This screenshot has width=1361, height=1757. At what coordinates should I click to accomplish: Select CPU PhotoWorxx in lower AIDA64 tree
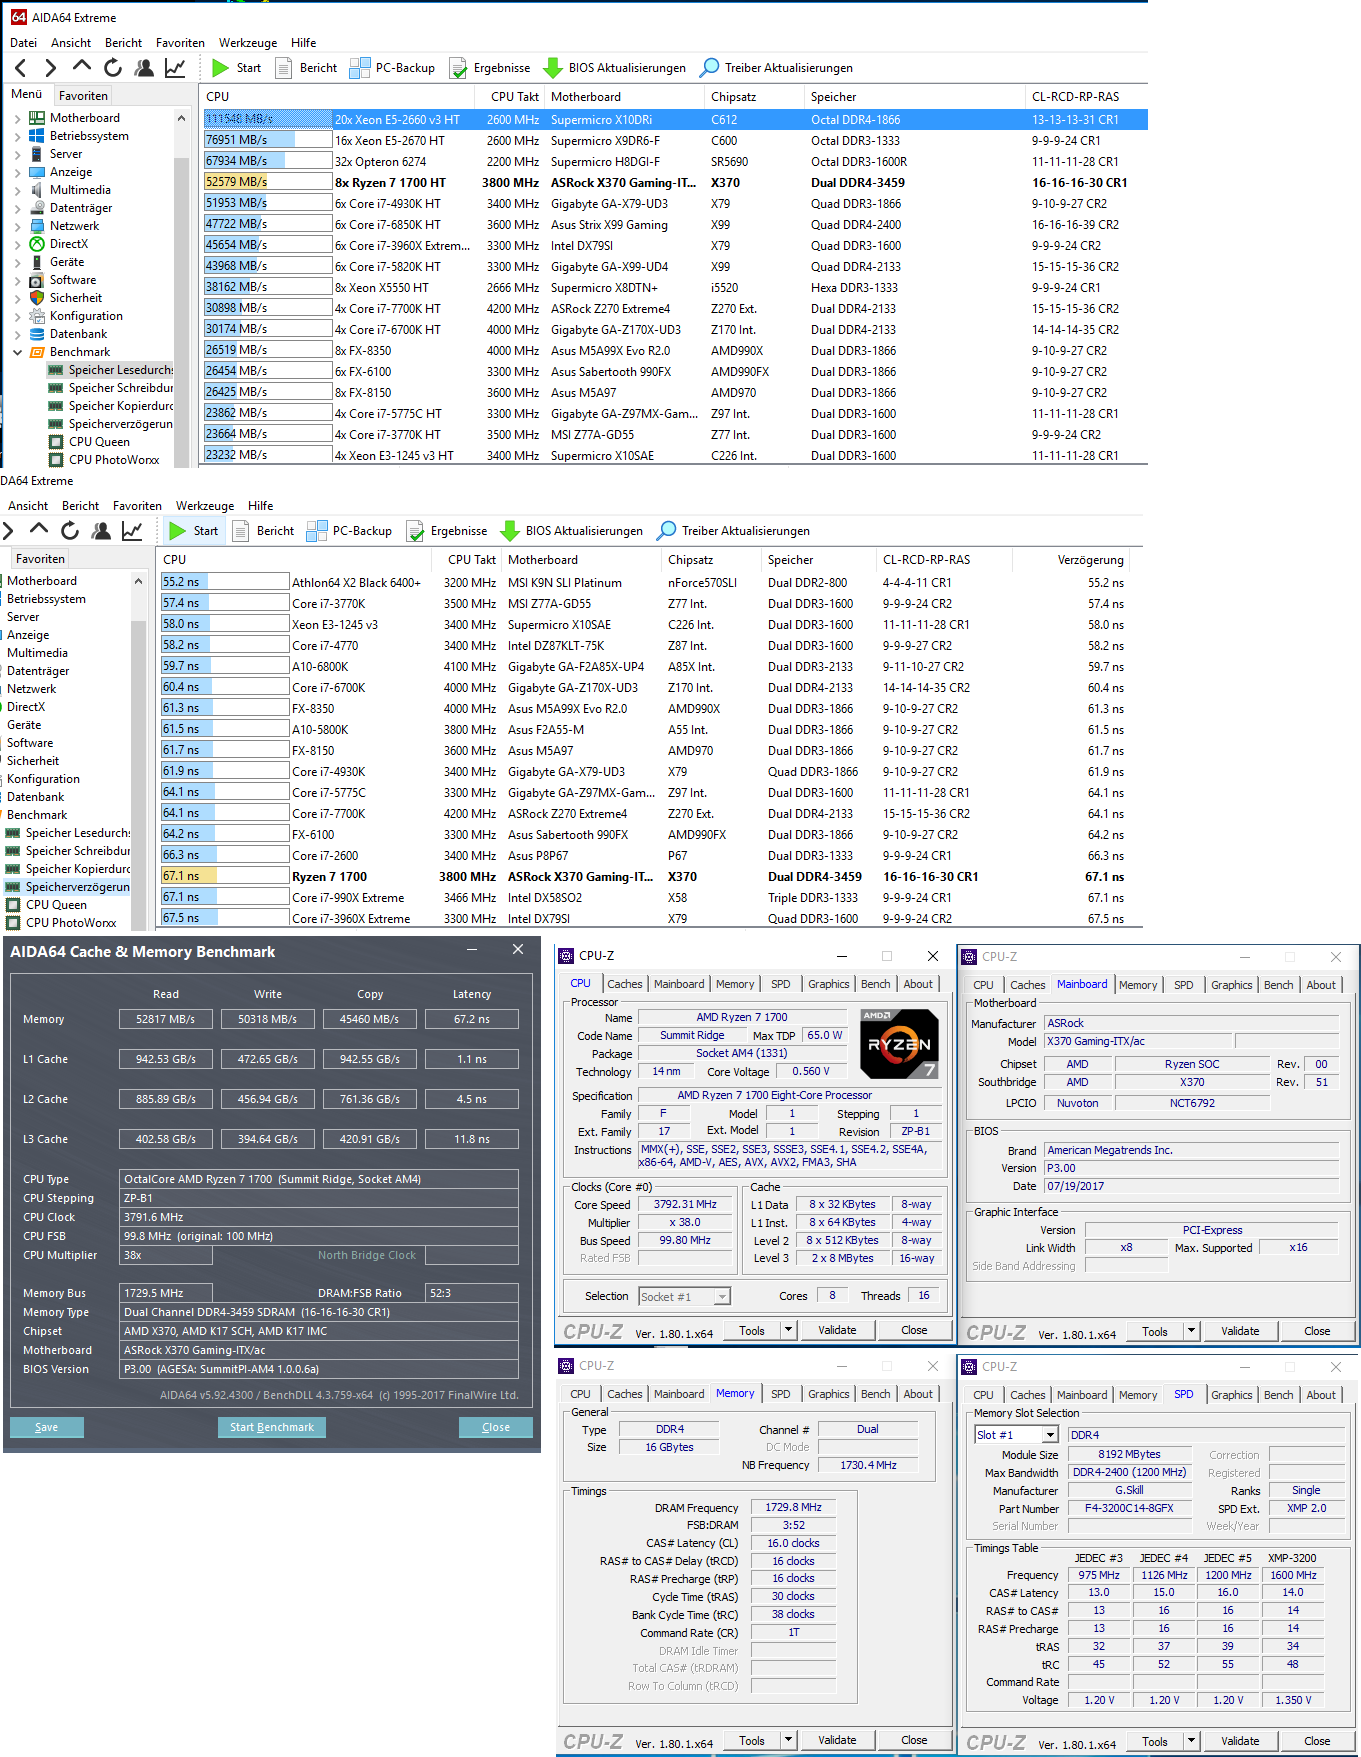click(71, 923)
